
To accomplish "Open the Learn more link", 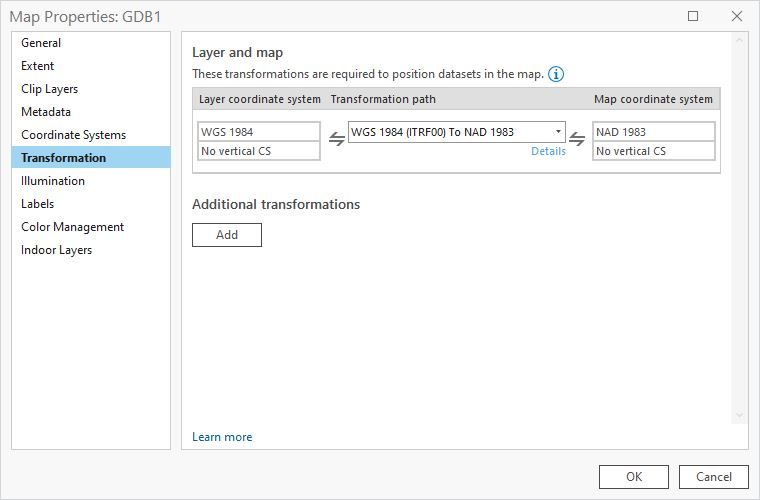I will 222,437.
